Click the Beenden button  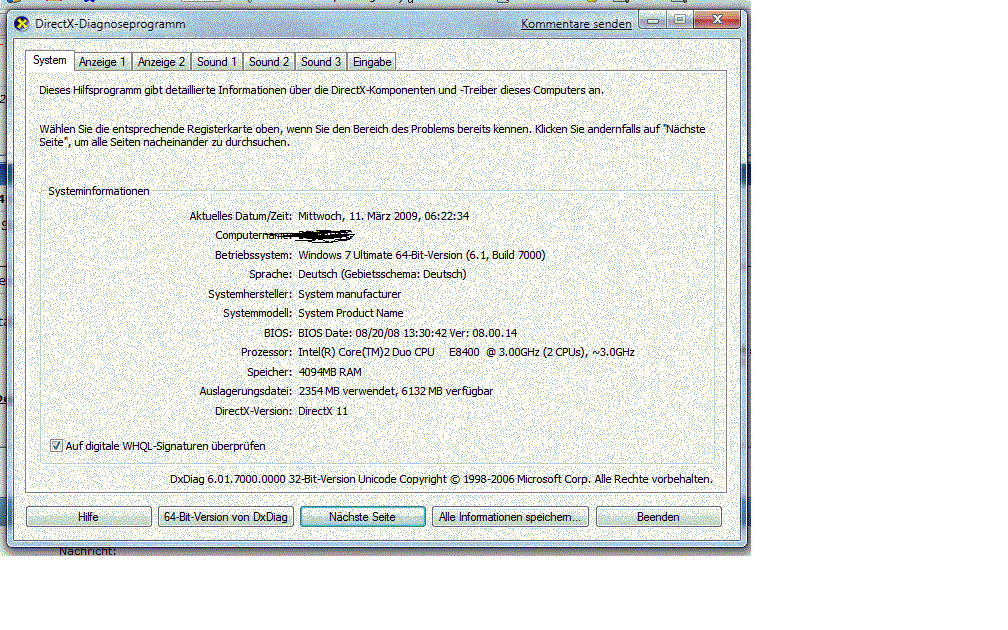coord(658,517)
